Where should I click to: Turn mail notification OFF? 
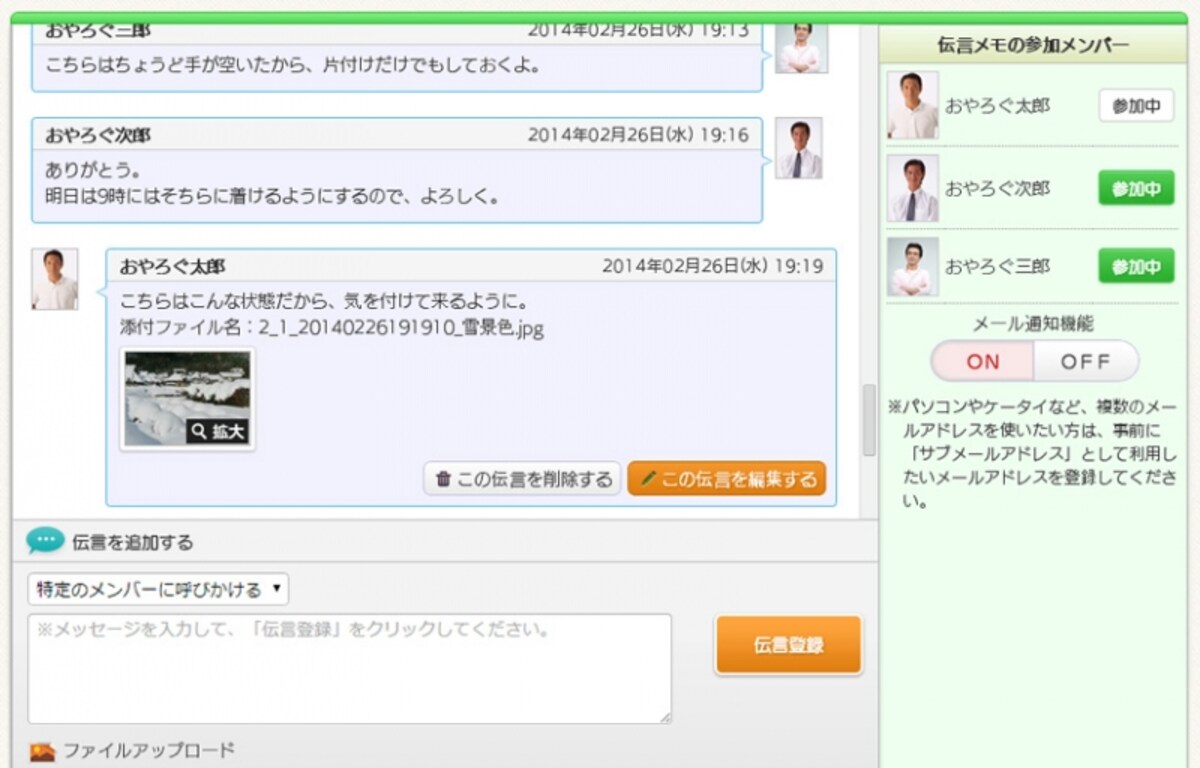(x=1085, y=361)
